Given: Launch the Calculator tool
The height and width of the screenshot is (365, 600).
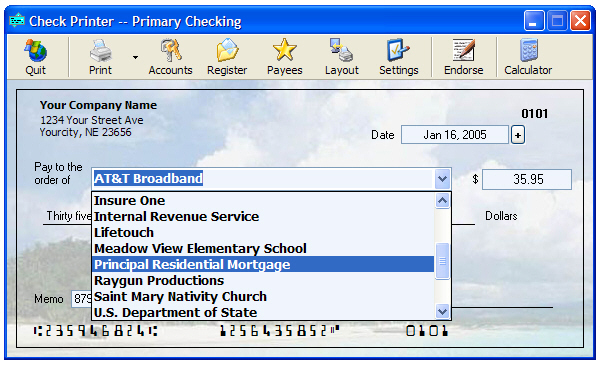Looking at the screenshot, I should (528, 57).
